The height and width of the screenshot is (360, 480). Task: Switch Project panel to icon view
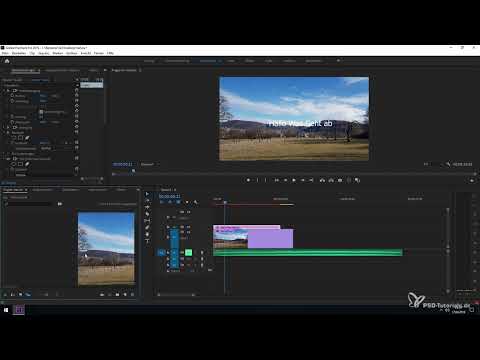(x=20, y=294)
